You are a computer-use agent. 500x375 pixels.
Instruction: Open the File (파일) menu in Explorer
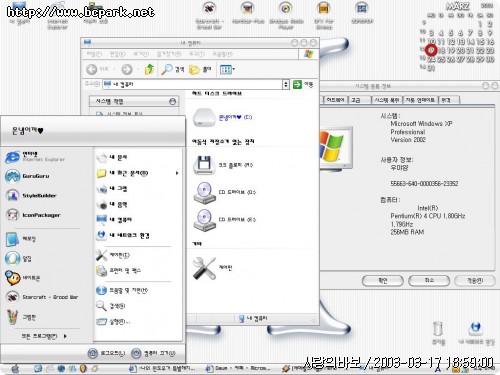click(94, 54)
